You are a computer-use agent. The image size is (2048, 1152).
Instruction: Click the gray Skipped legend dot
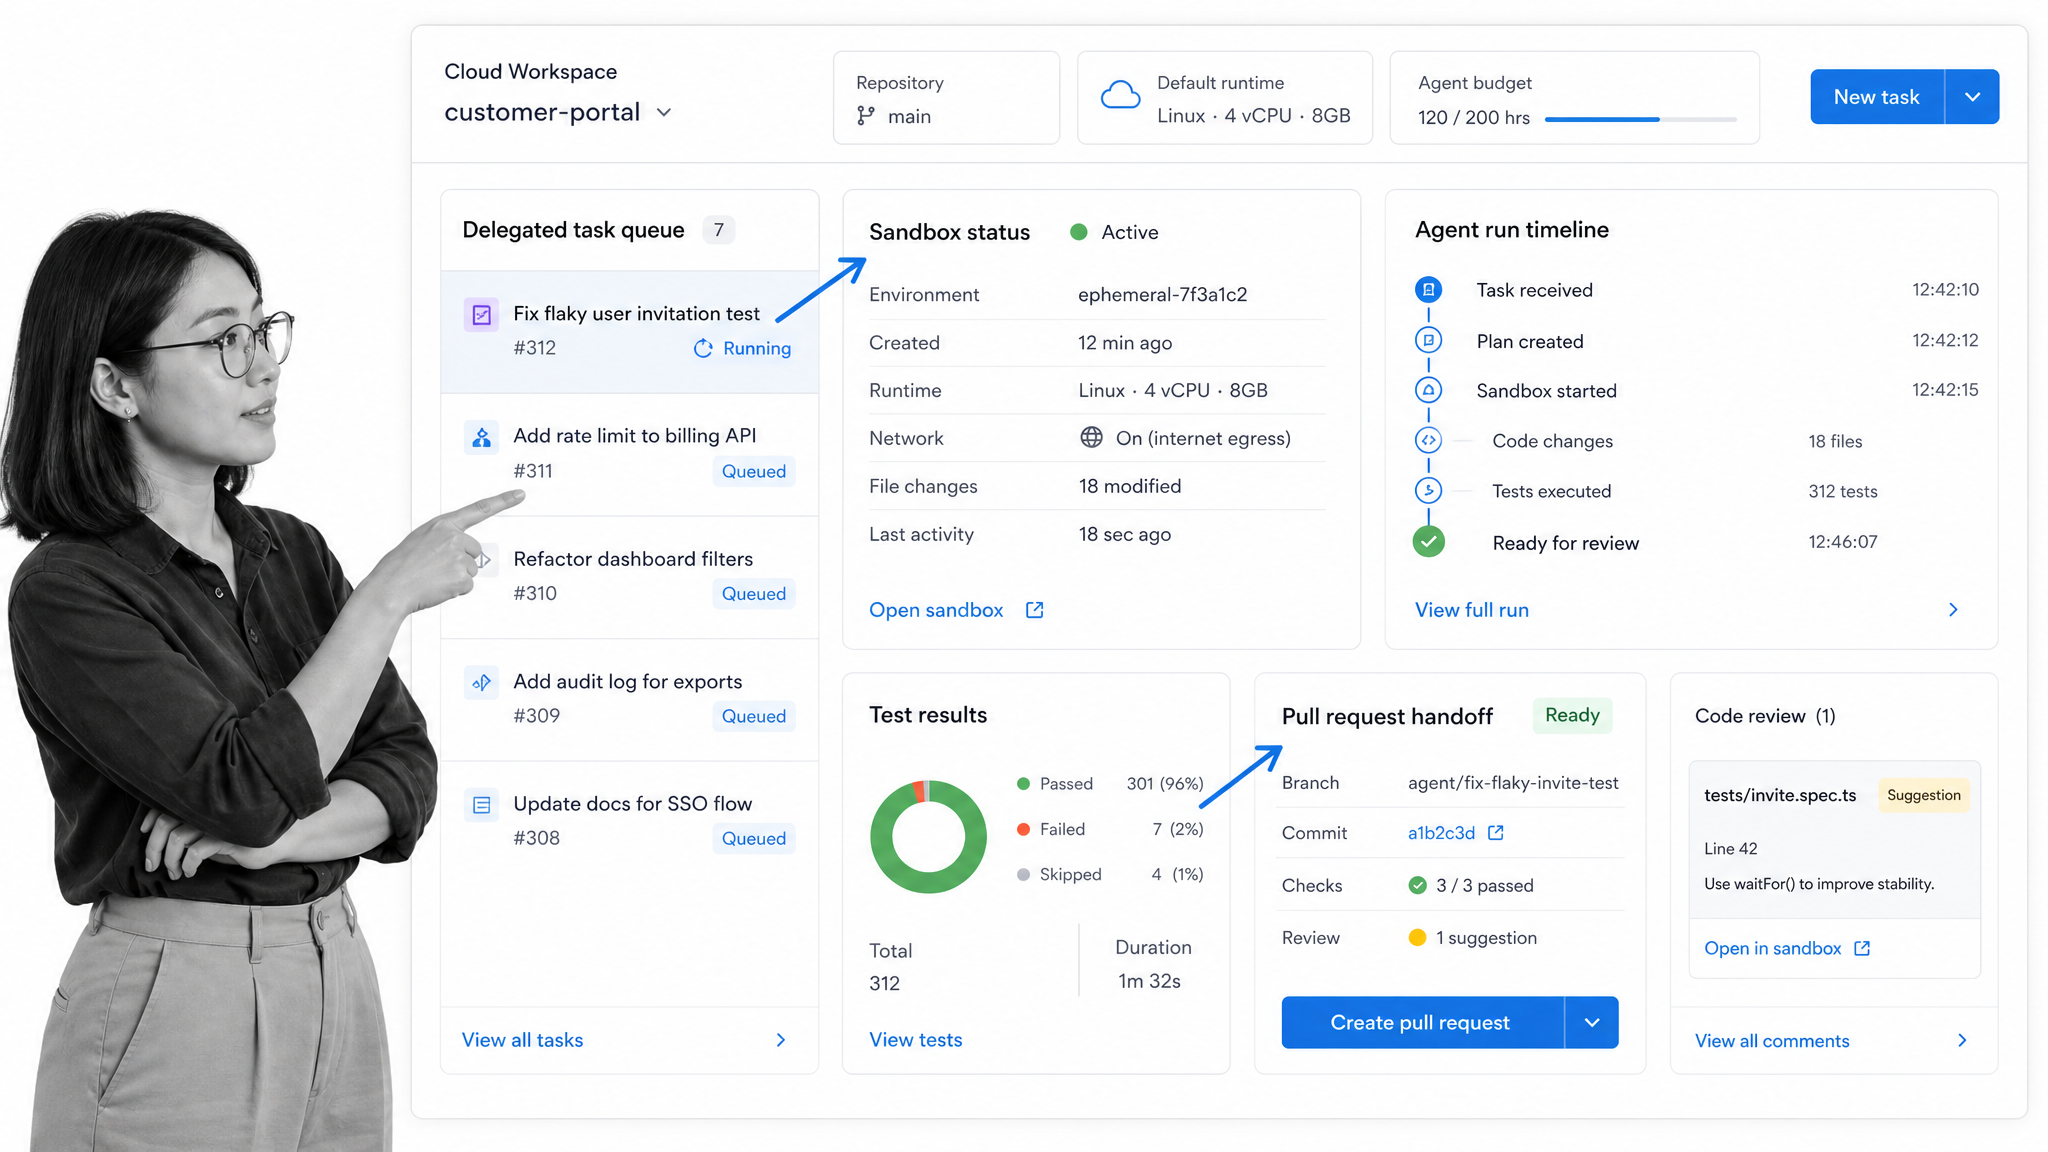[1023, 875]
